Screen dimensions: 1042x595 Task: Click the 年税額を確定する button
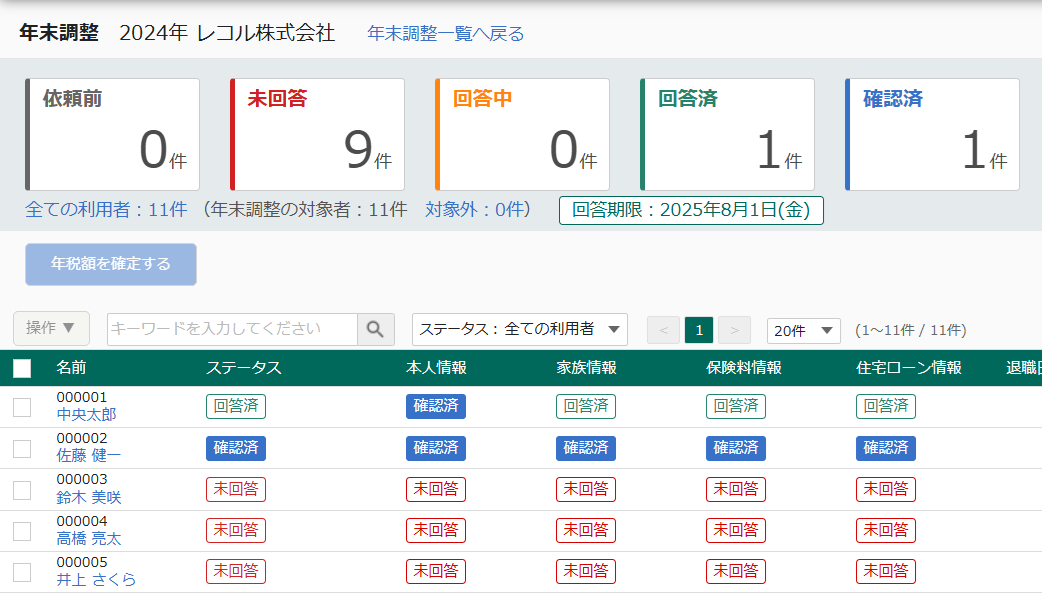point(110,264)
